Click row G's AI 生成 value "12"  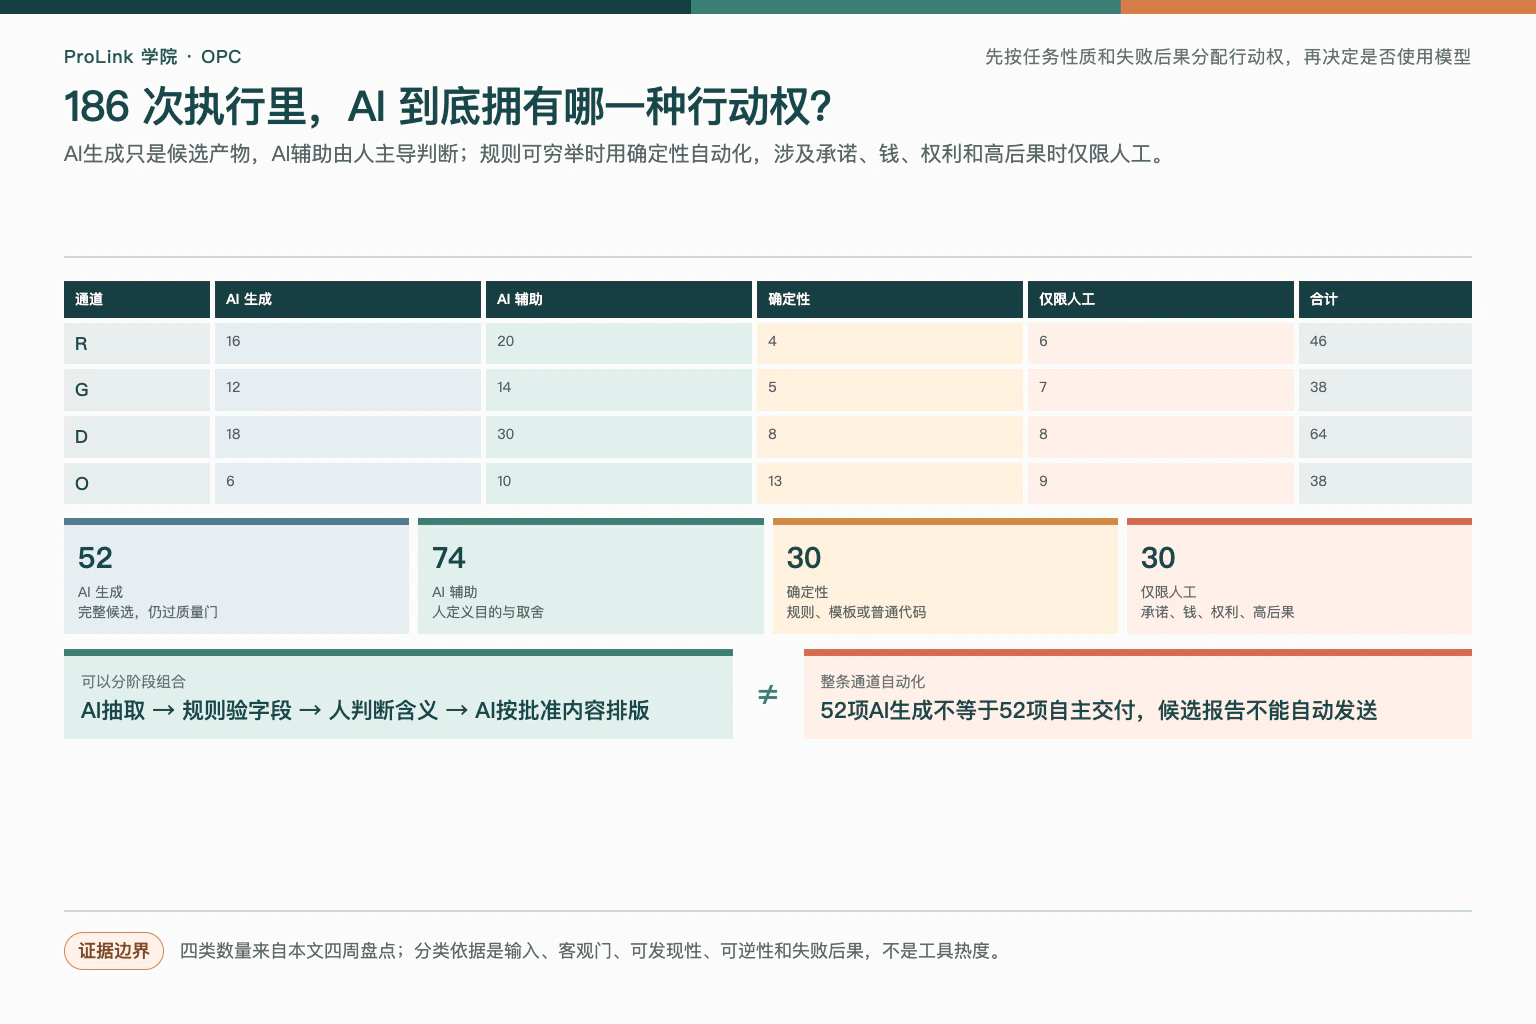[233, 387]
